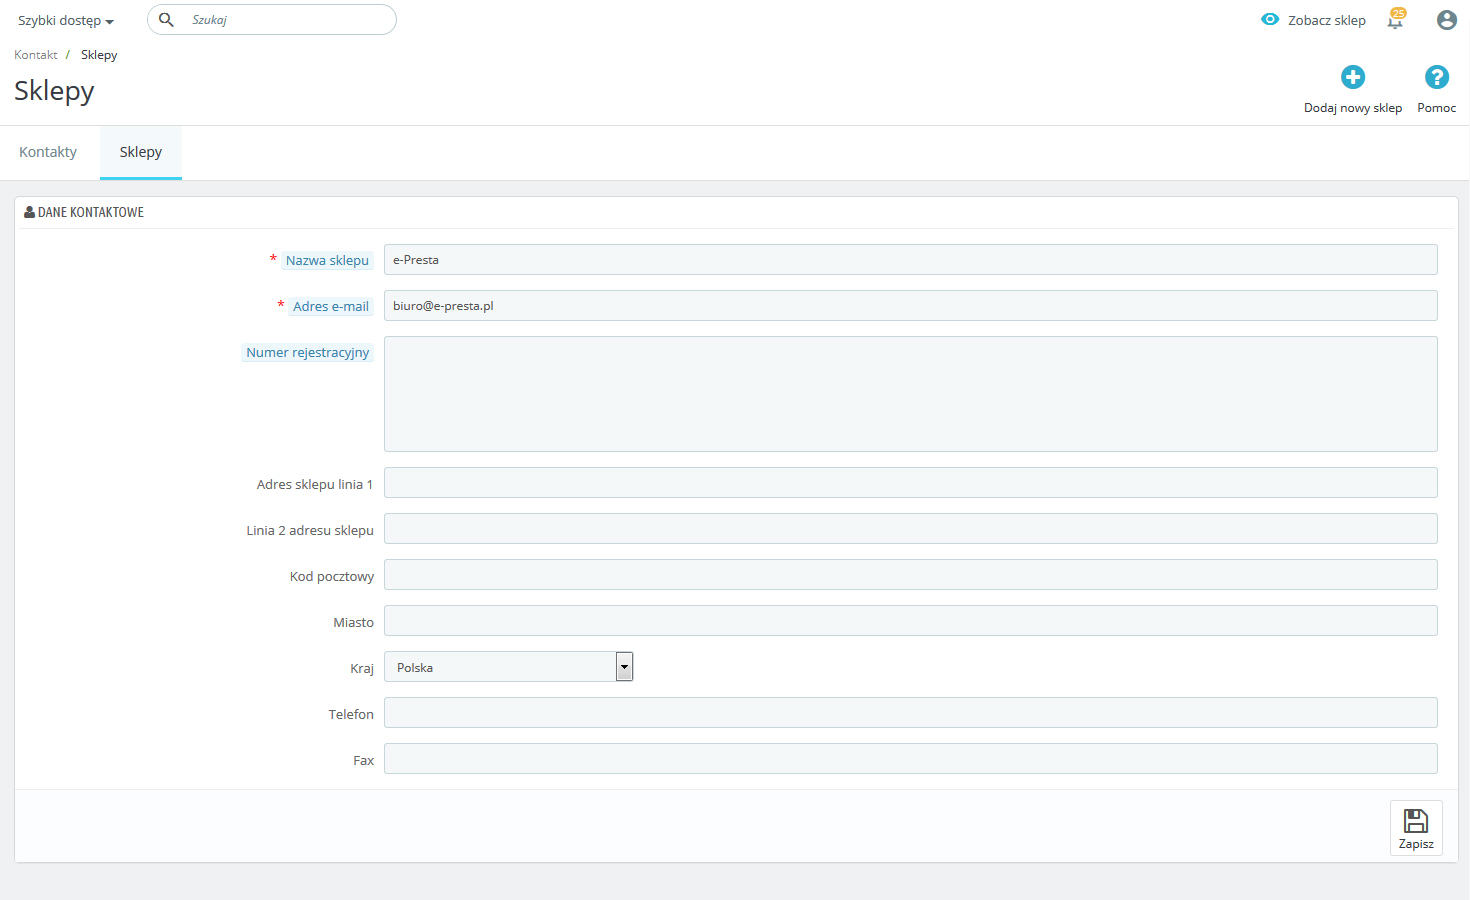Select the Sklepy tab
Screen dimensions: 1470x900
(141, 152)
